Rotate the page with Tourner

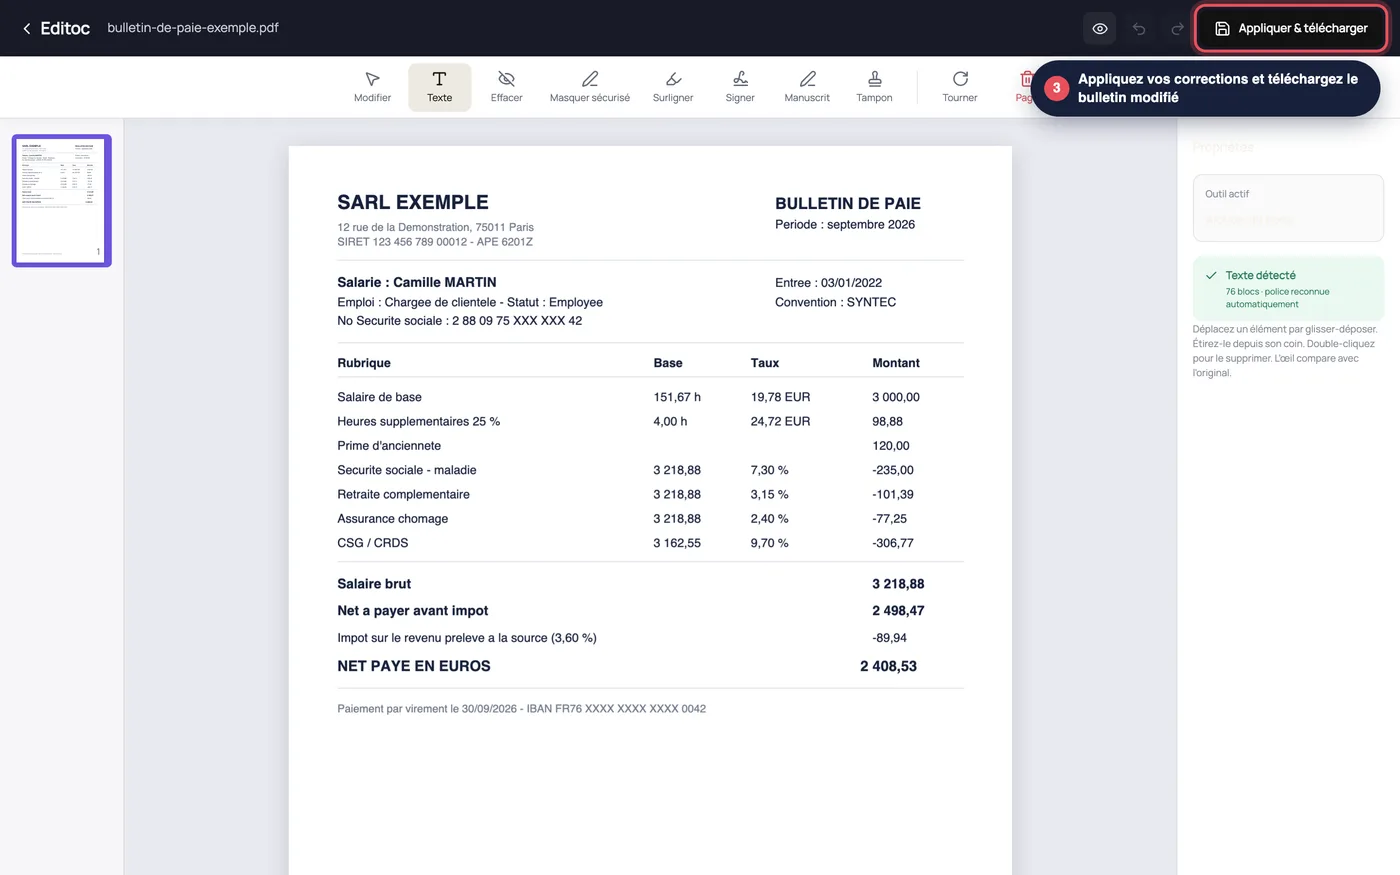click(x=960, y=87)
